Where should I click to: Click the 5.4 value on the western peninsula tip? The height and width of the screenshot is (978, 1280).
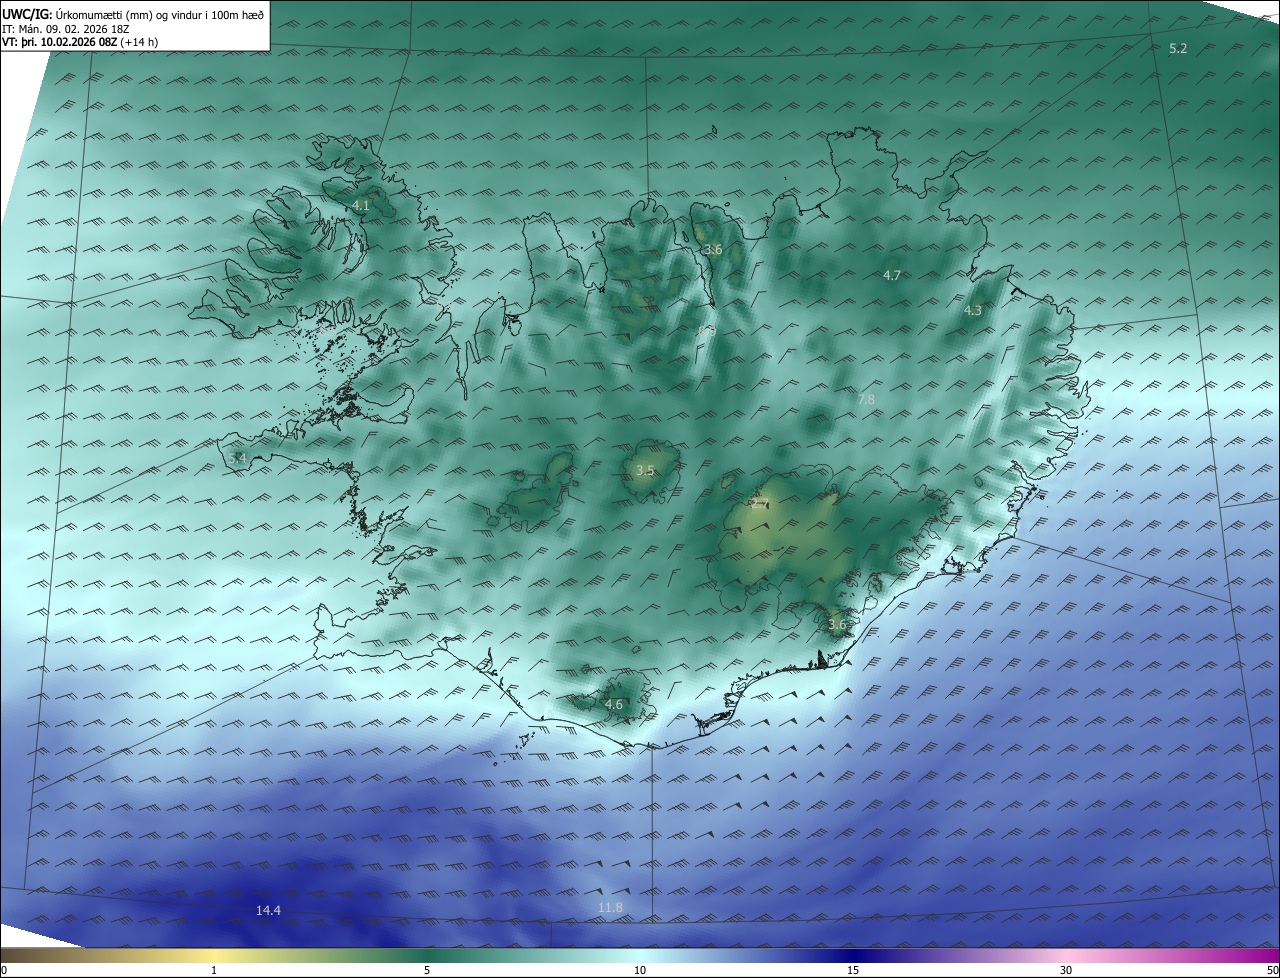pos(237,458)
